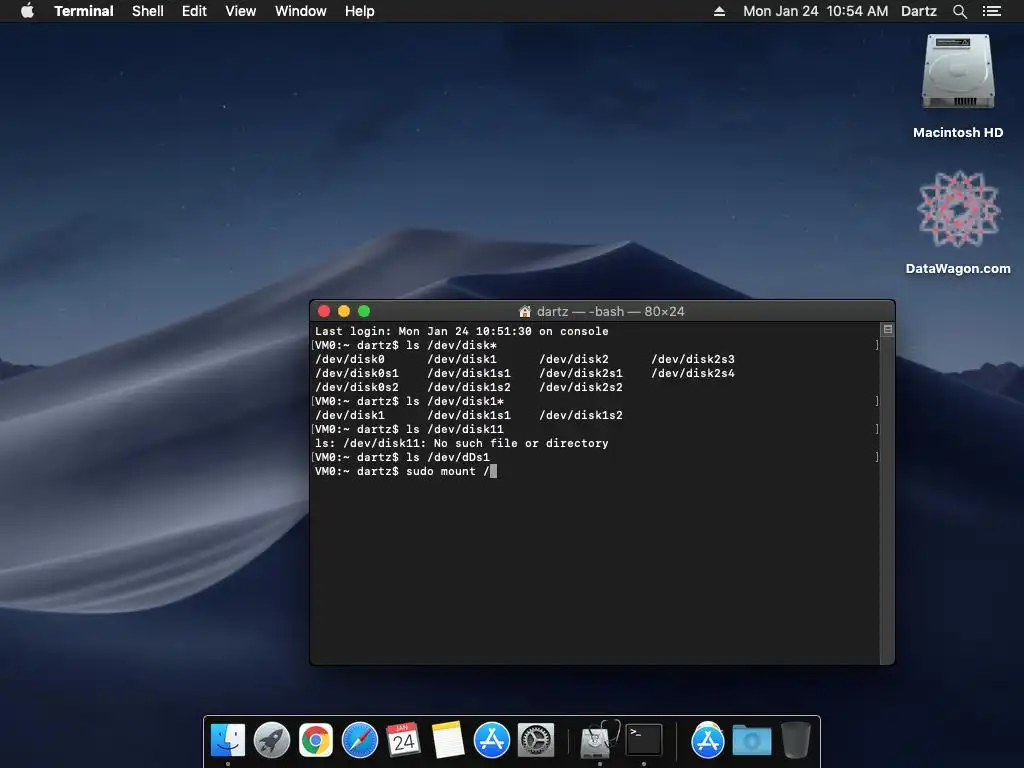Viewport: 1024px width, 768px height.
Task: Open the Shell menu
Action: (x=148, y=11)
